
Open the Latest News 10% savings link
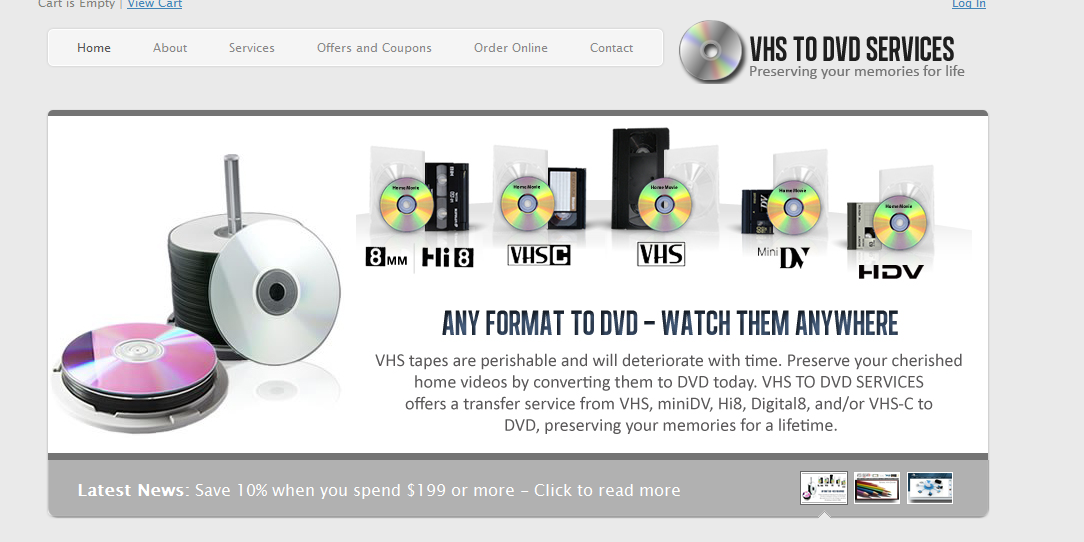[438, 490]
